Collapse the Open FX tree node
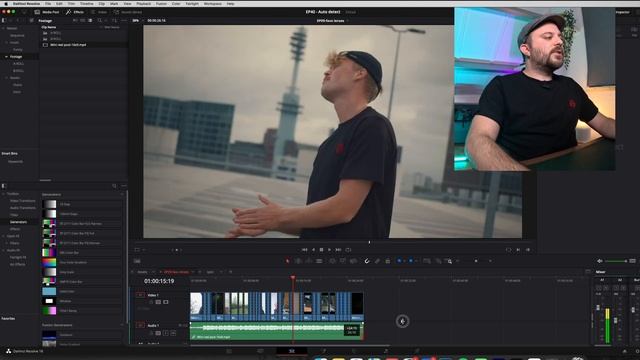Image resolution: width=640 pixels, height=360 pixels. pyautogui.click(x=4, y=236)
